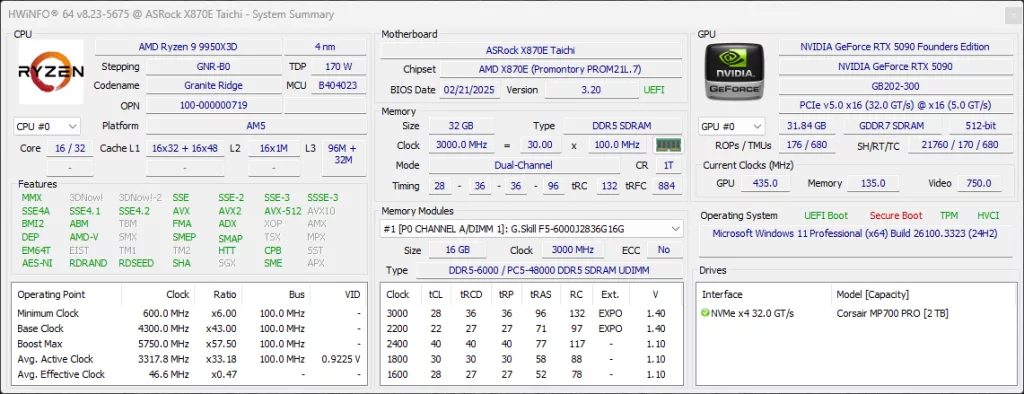Click the tRCD column header

click(x=471, y=294)
